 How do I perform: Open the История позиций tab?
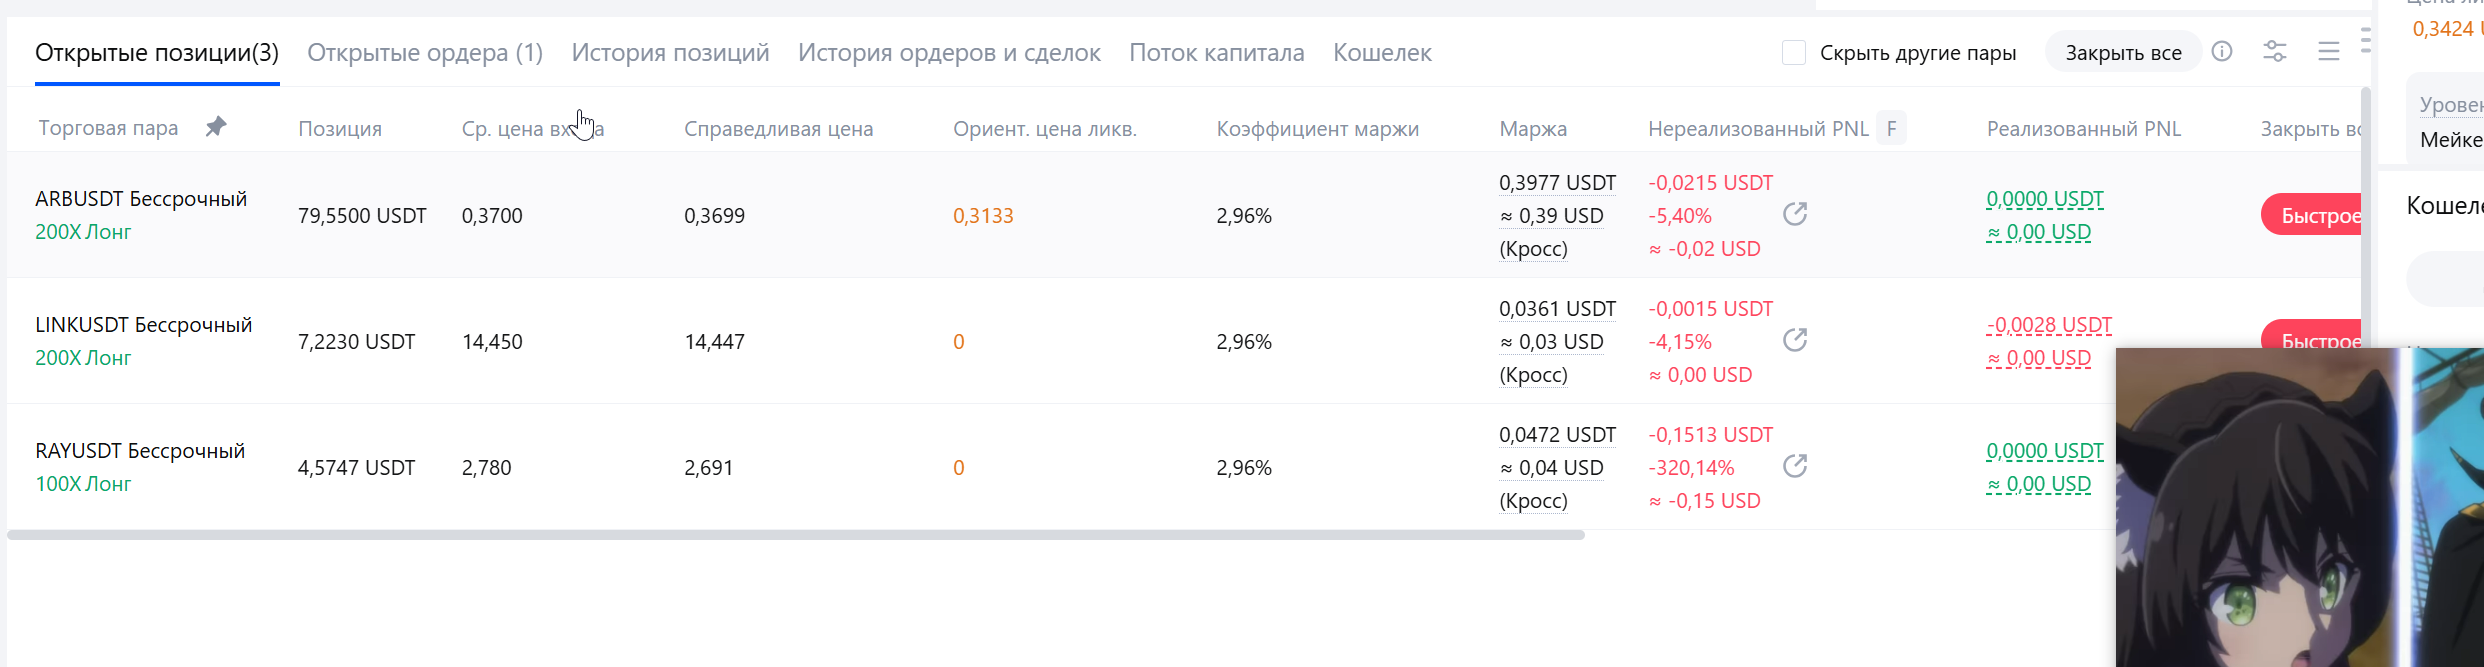pyautogui.click(x=671, y=53)
